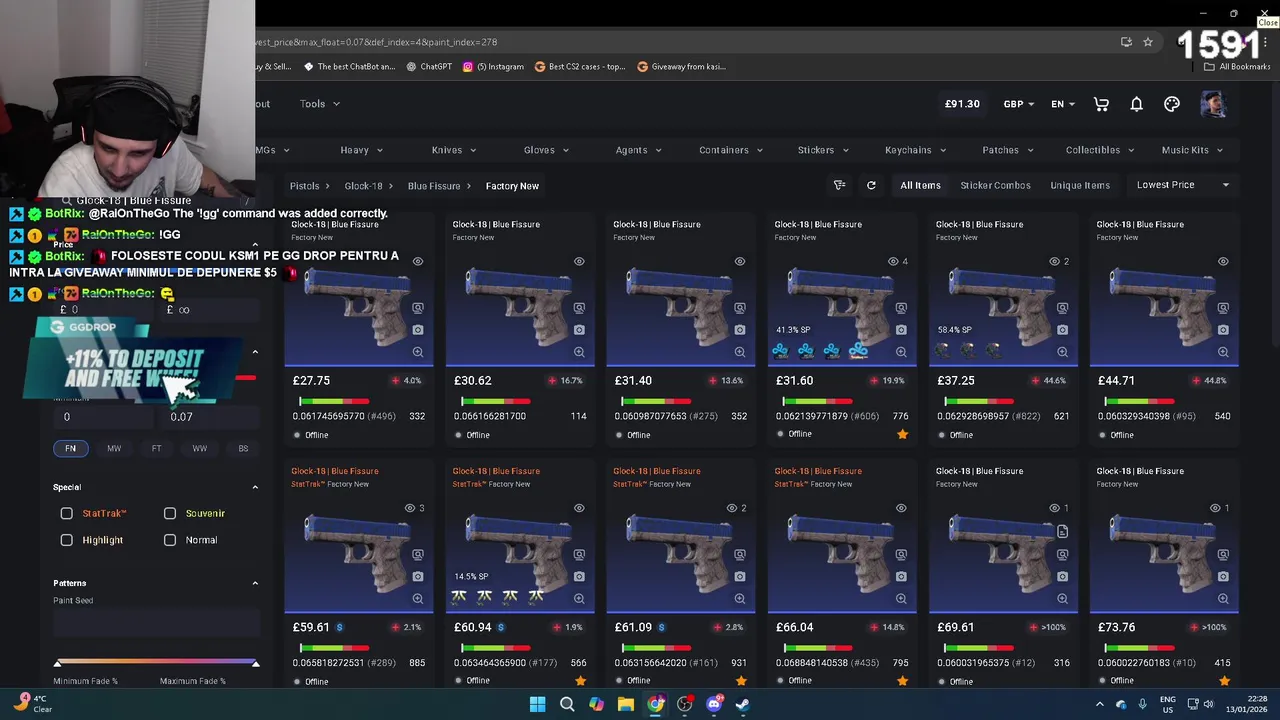Click the Glock-18 breadcrumb link
Viewport: 1280px width, 720px height.
point(363,186)
